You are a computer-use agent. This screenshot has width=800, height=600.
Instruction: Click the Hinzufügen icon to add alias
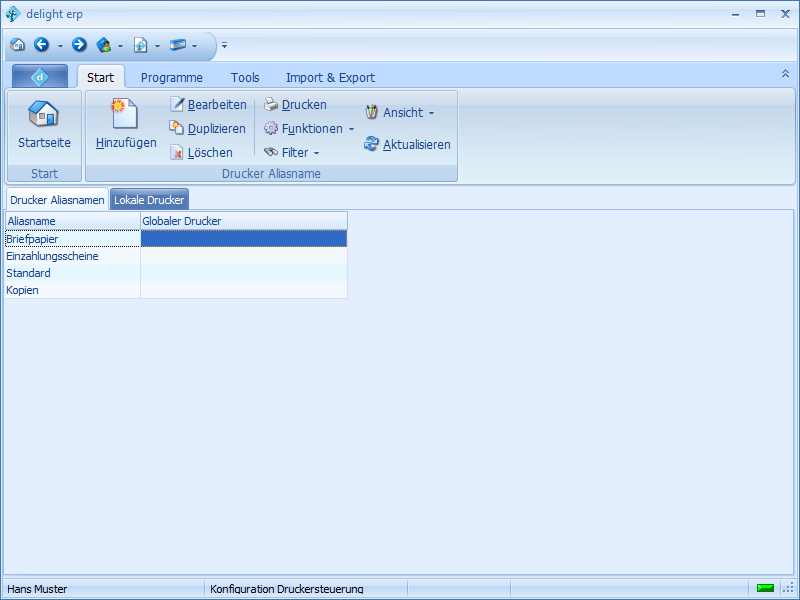[125, 113]
